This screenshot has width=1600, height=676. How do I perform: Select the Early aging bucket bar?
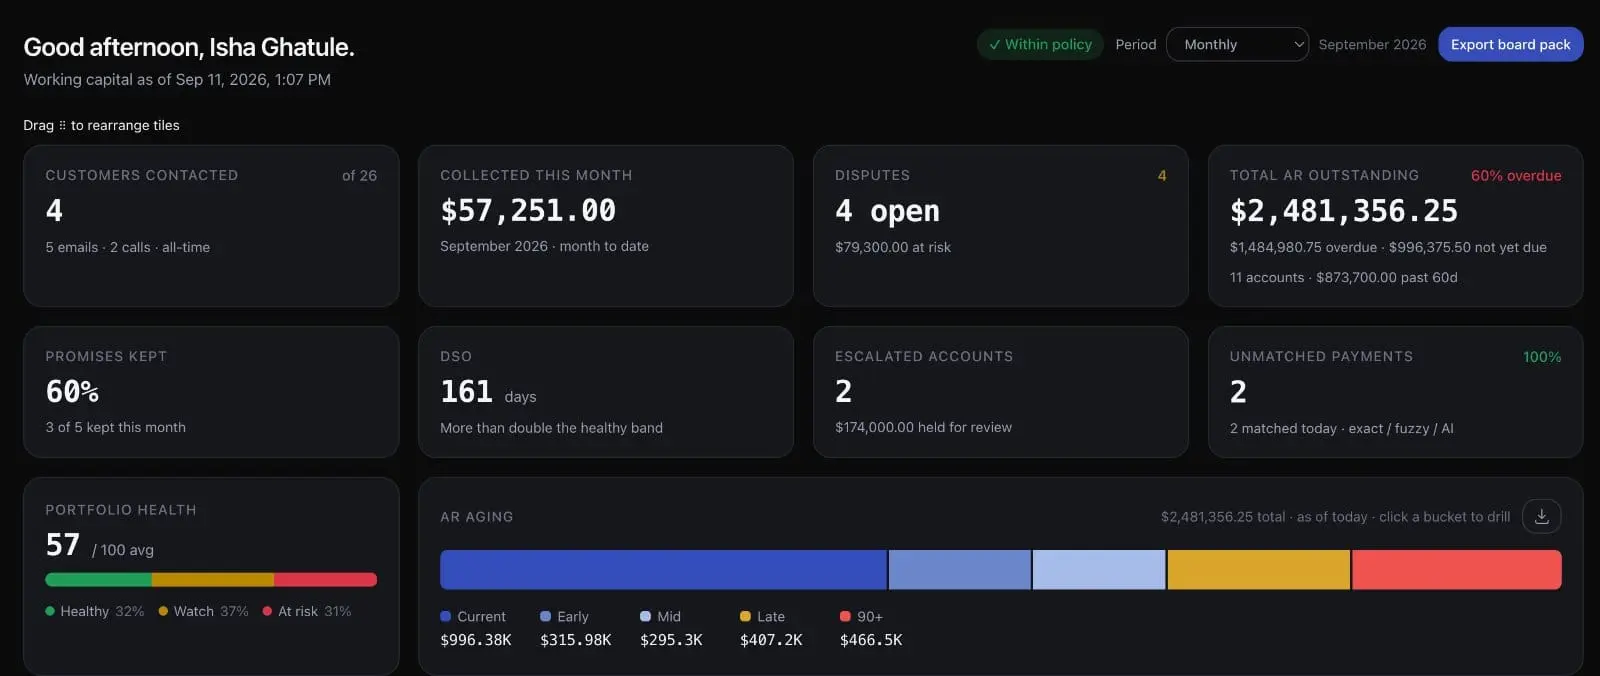point(960,569)
